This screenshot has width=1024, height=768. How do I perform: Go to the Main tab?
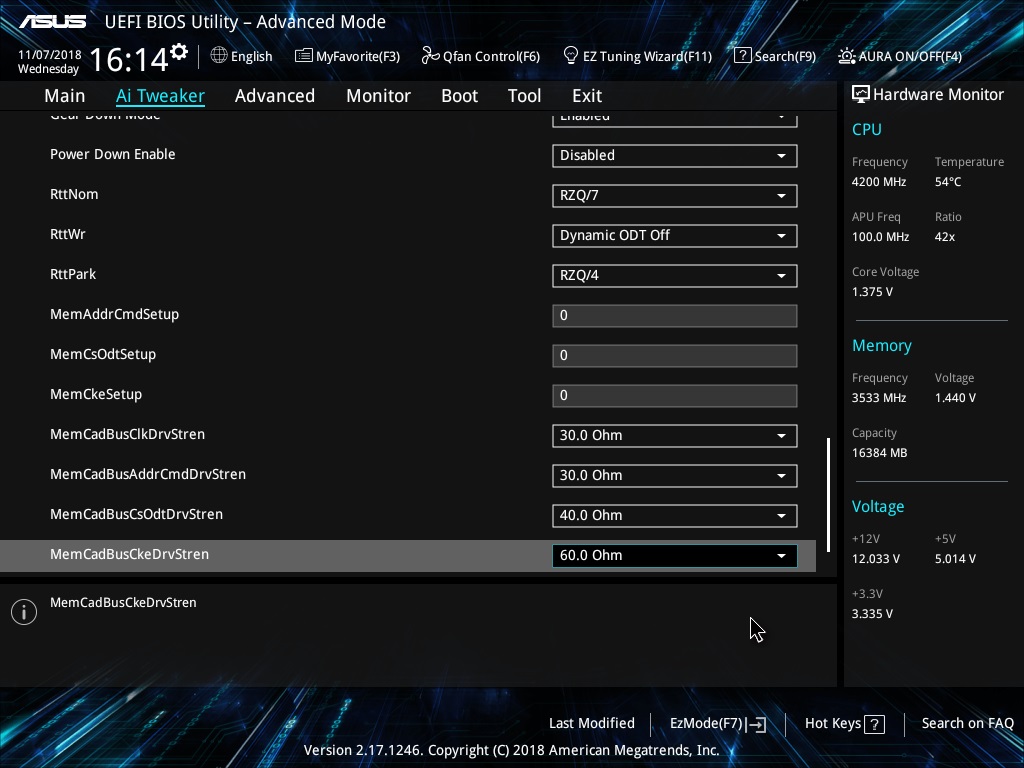point(65,96)
